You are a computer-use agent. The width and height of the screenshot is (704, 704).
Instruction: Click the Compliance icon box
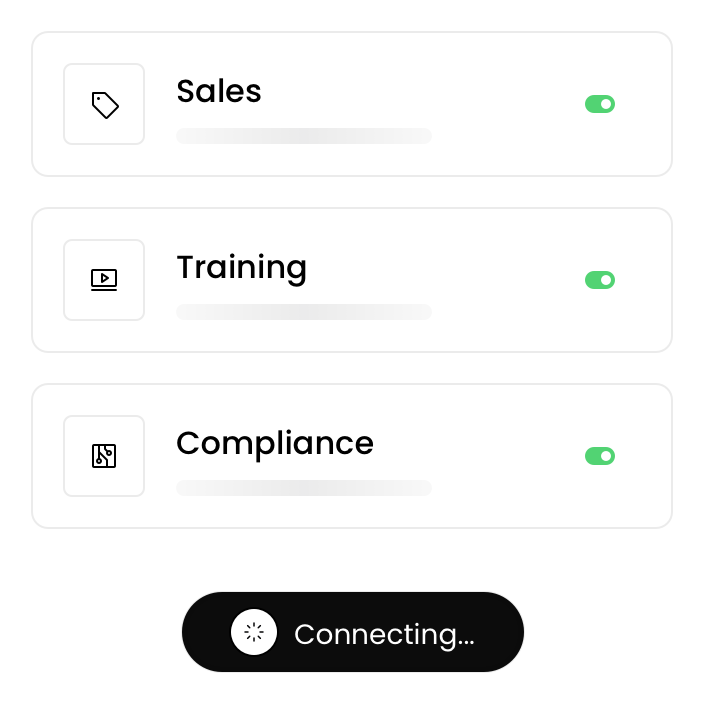pyautogui.click(x=104, y=456)
